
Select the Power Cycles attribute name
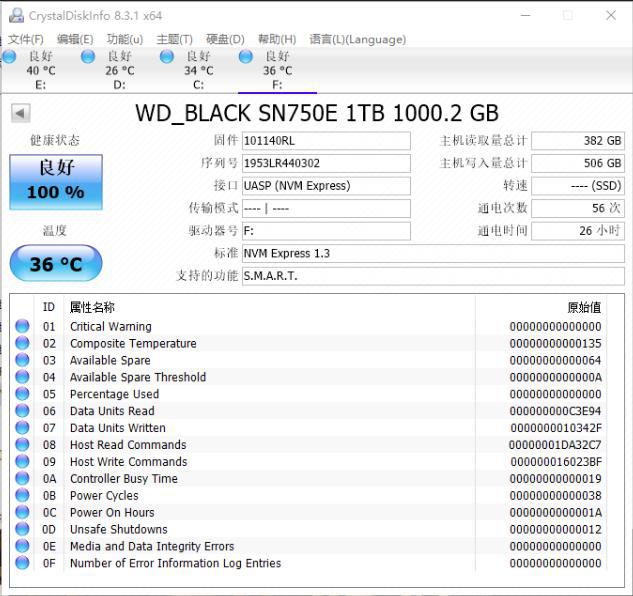(104, 496)
